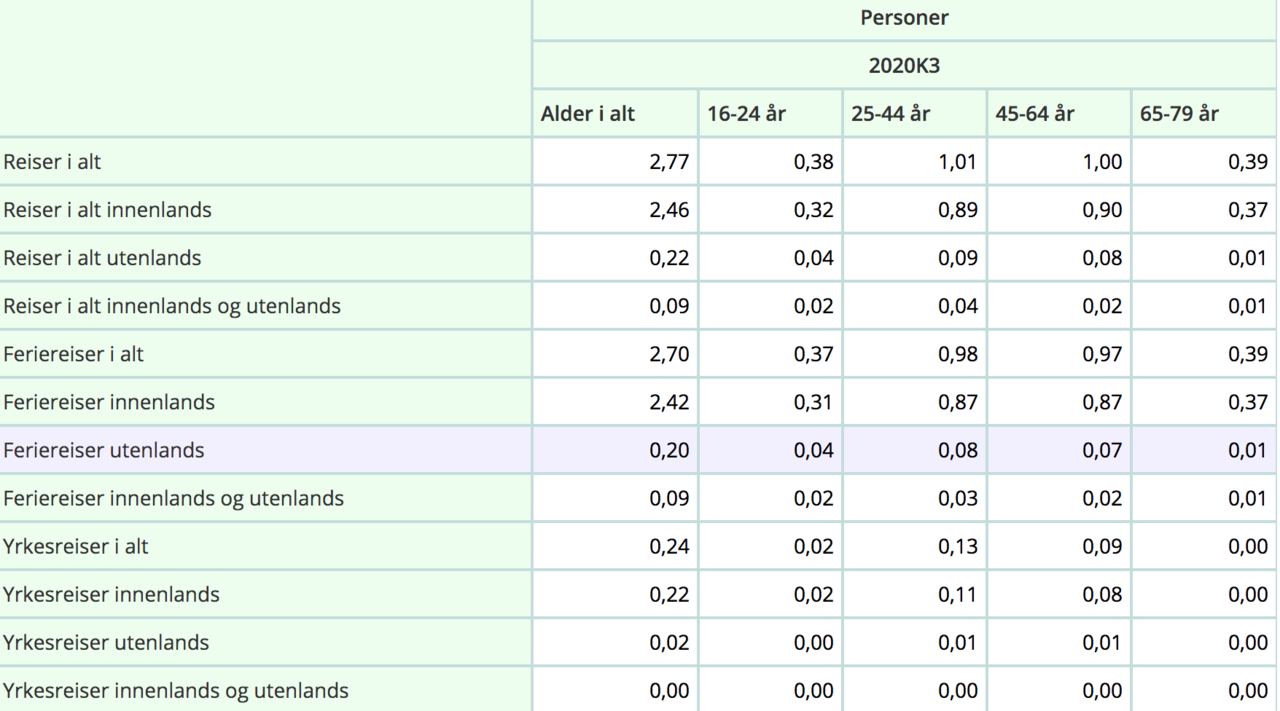Select the '65-79 år' column header
Screen dimensions: 1280x711
(1179, 114)
